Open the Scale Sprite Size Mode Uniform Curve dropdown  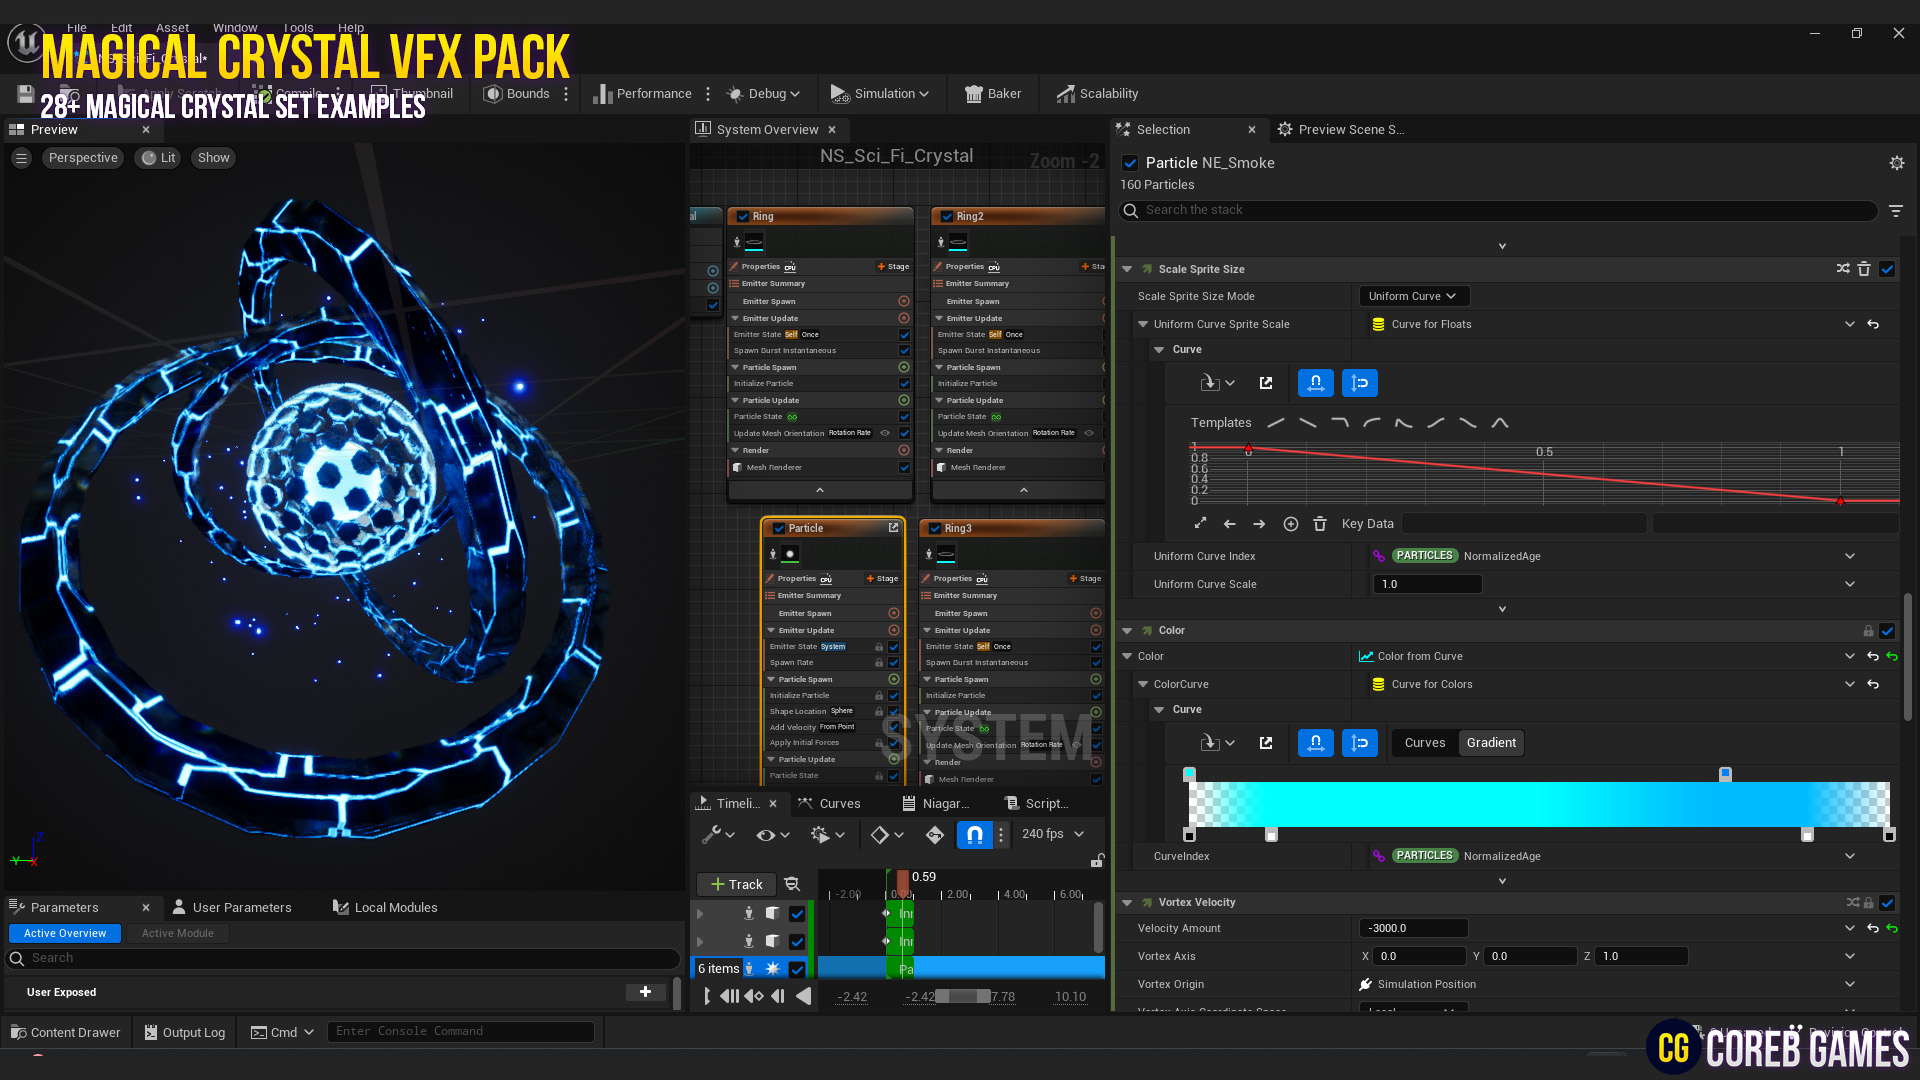[x=1413, y=295]
